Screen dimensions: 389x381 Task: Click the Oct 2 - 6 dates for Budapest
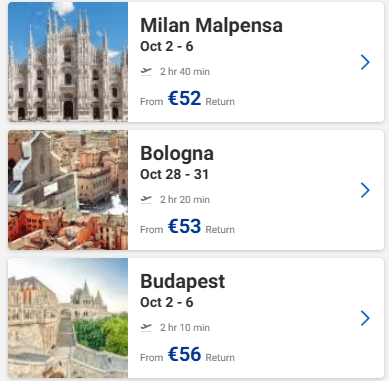[167, 302]
